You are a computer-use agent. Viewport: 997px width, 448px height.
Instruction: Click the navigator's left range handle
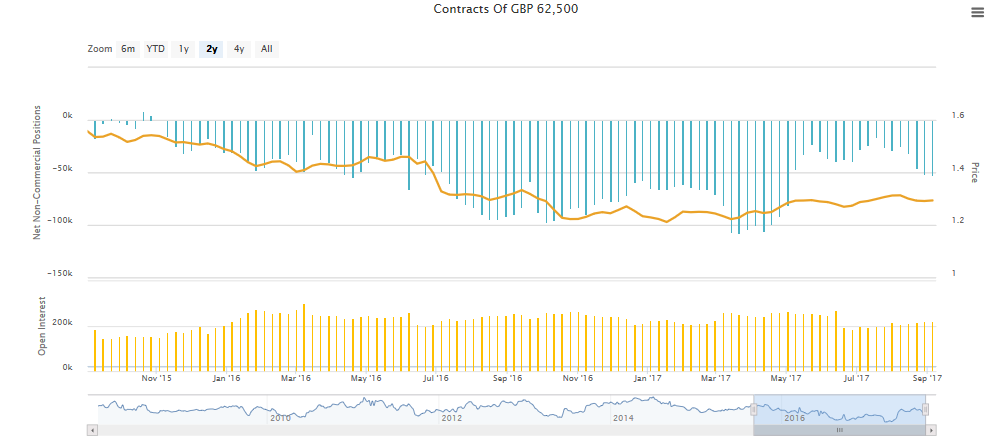coord(754,409)
